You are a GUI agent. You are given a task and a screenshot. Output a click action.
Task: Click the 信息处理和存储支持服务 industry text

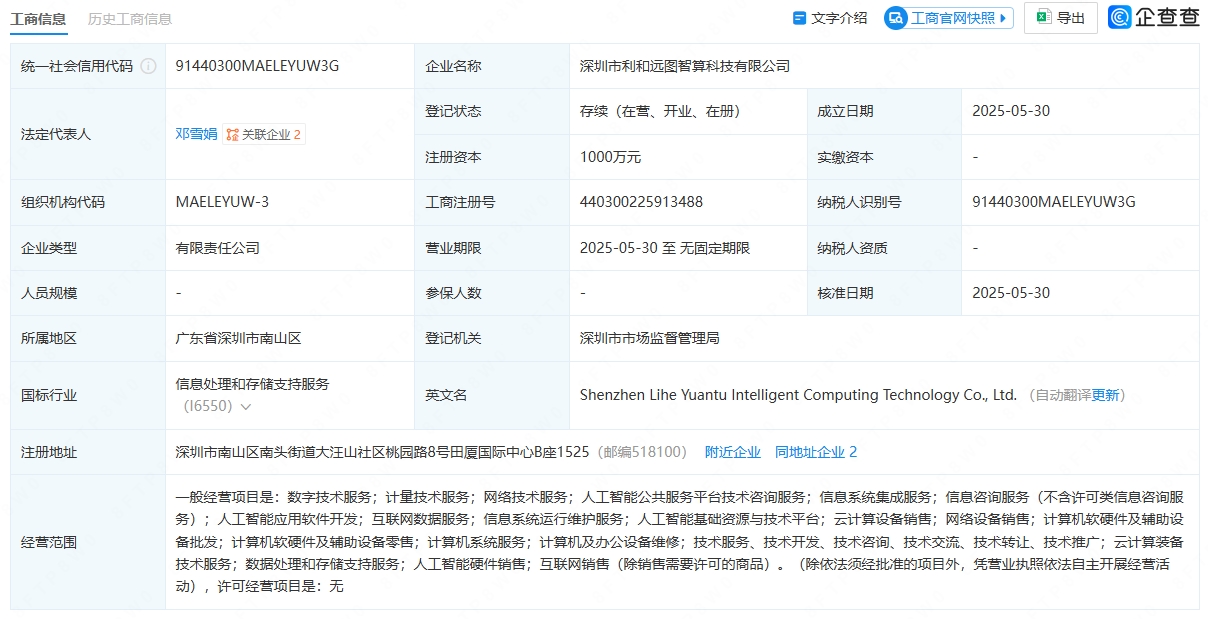(252, 384)
